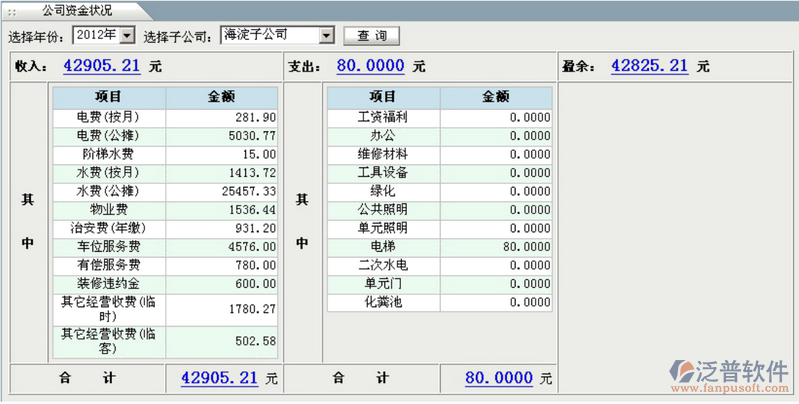Viewport: 799px width, 404px height.
Task: Click the 金额 header in the income table
Action: (221, 97)
